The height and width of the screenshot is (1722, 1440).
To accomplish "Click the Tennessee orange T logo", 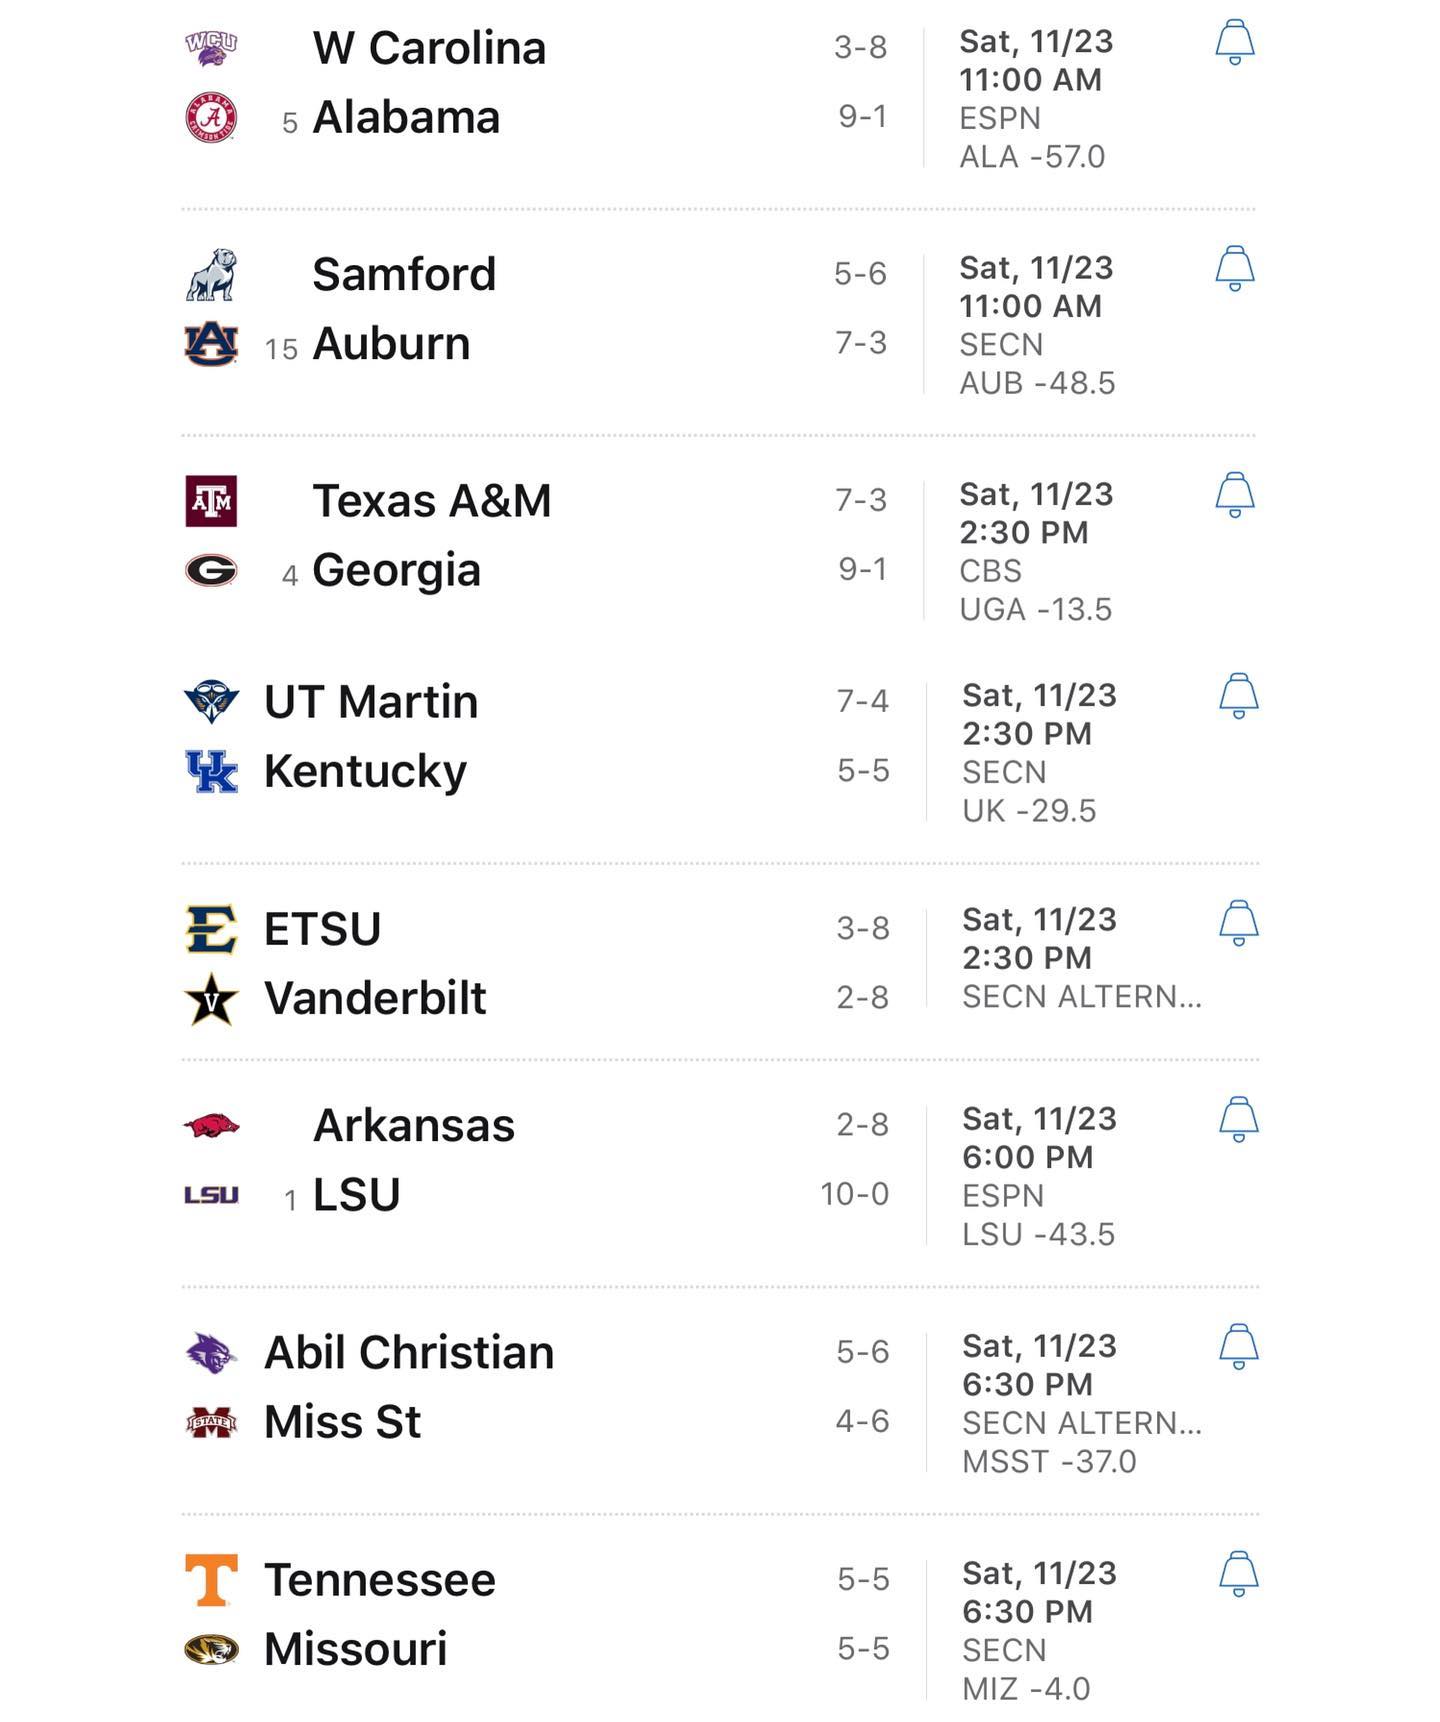I will click(211, 1580).
